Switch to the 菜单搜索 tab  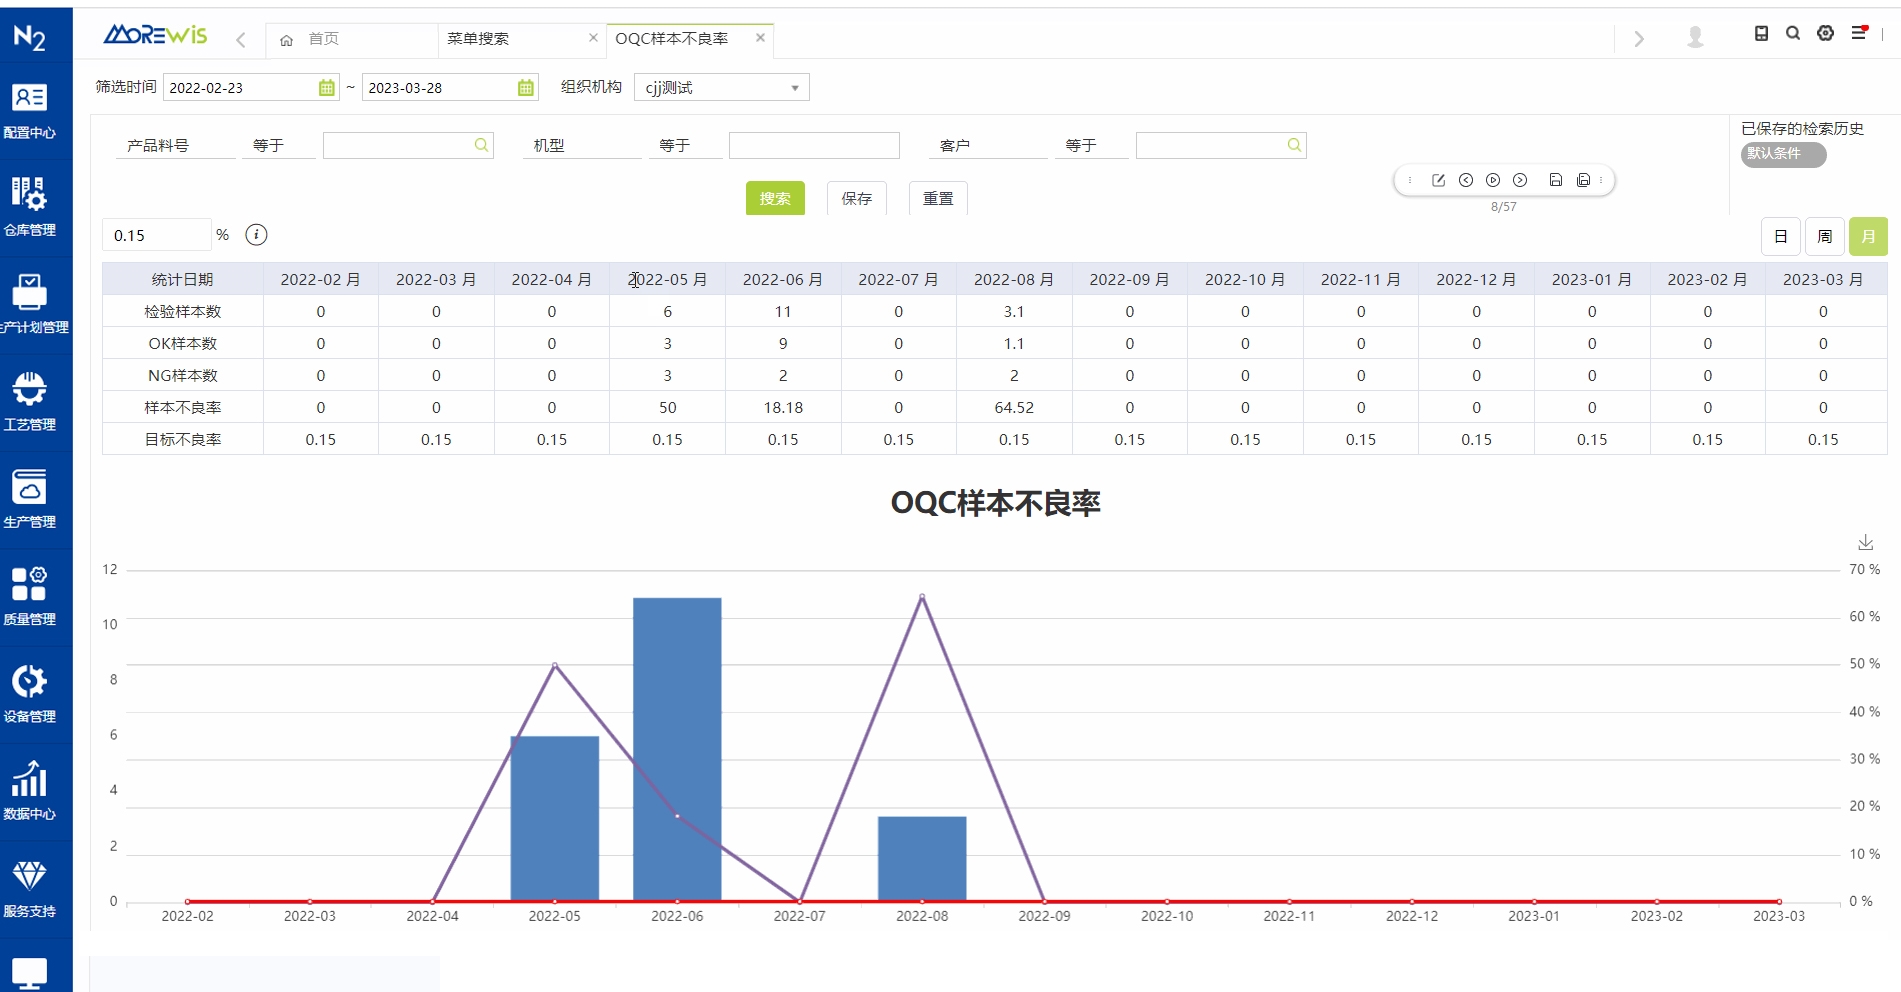click(x=479, y=39)
